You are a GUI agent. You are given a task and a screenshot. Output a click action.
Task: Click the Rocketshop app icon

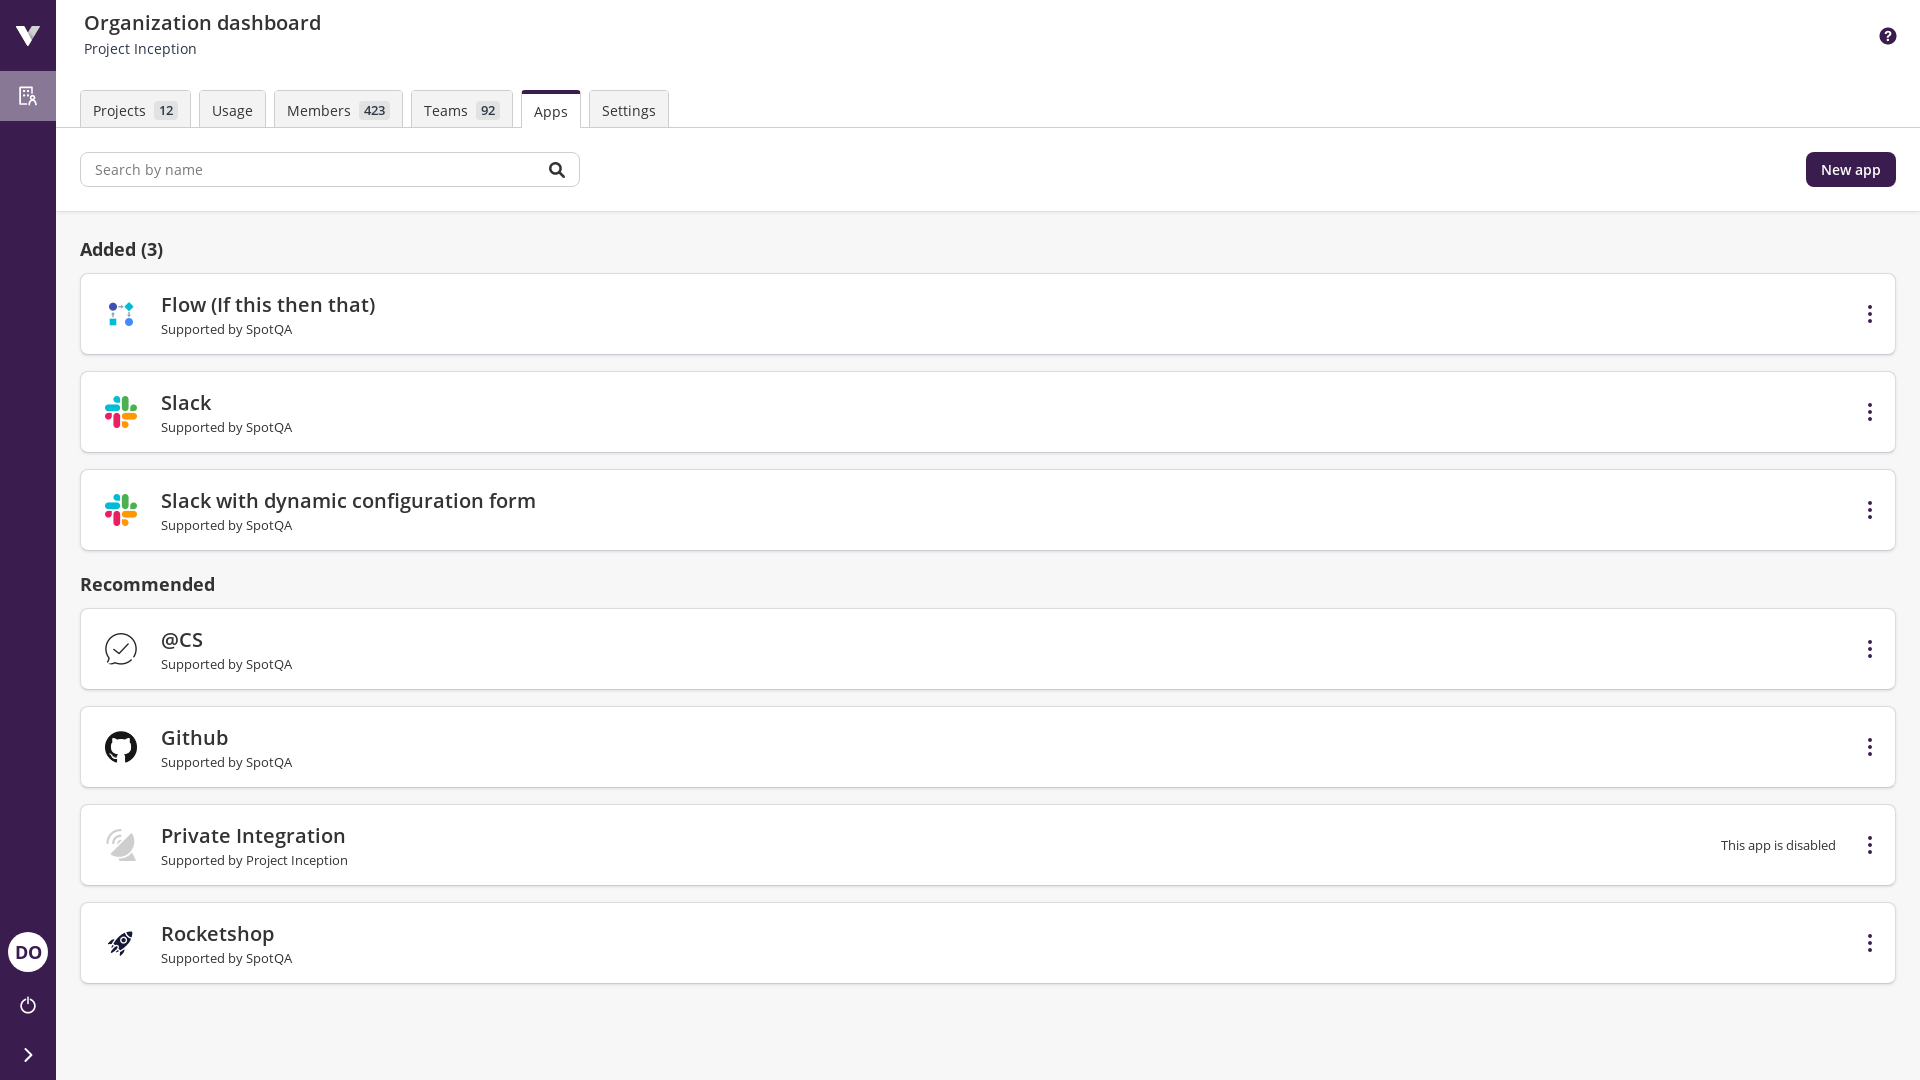pos(120,943)
